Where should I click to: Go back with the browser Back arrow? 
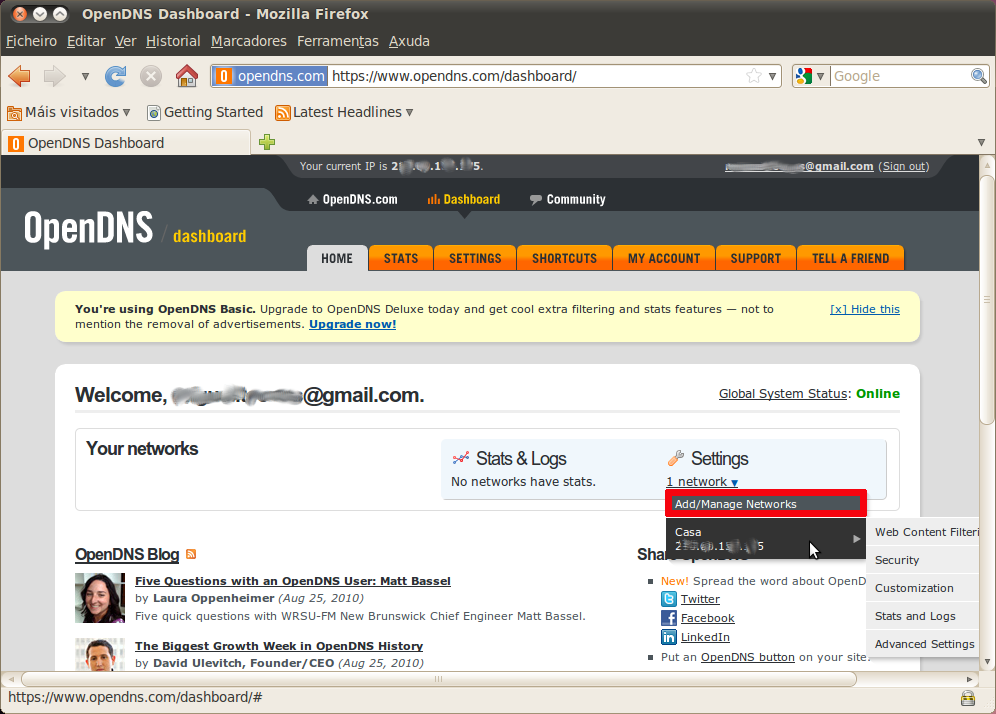(x=20, y=76)
